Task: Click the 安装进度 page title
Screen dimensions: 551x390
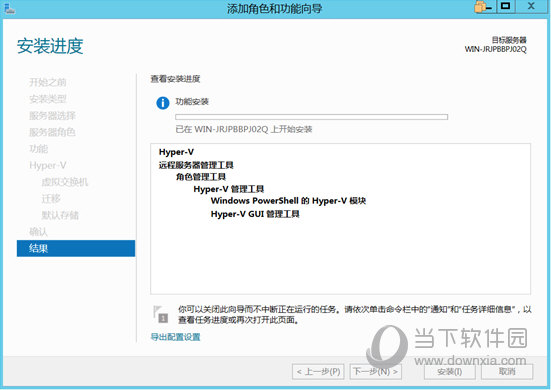Action: point(50,46)
